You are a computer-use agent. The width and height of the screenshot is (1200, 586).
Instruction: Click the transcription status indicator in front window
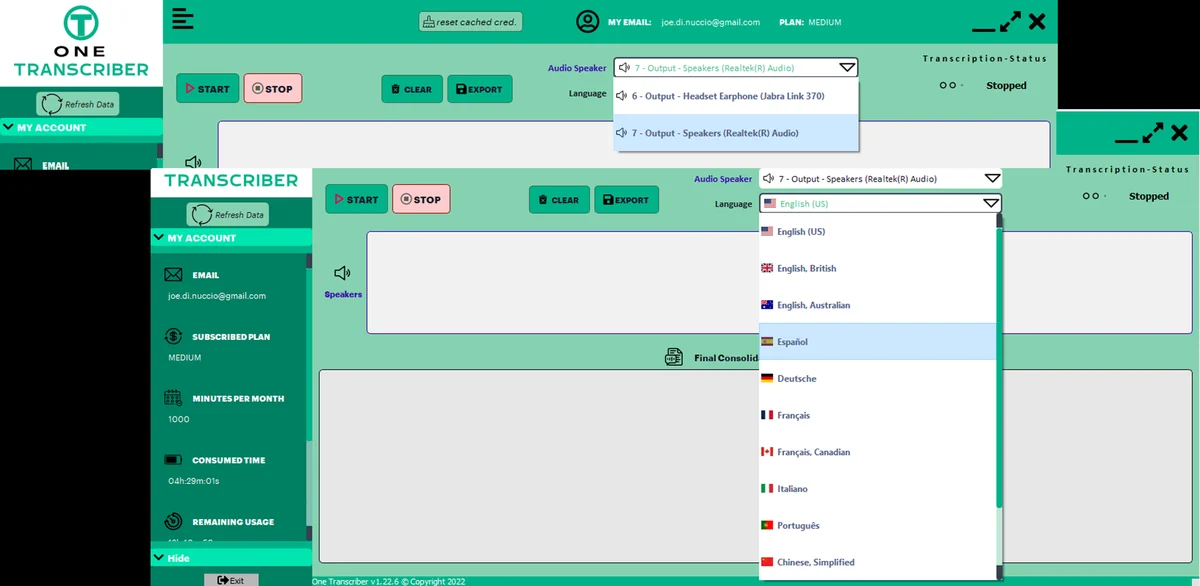pos(1093,196)
